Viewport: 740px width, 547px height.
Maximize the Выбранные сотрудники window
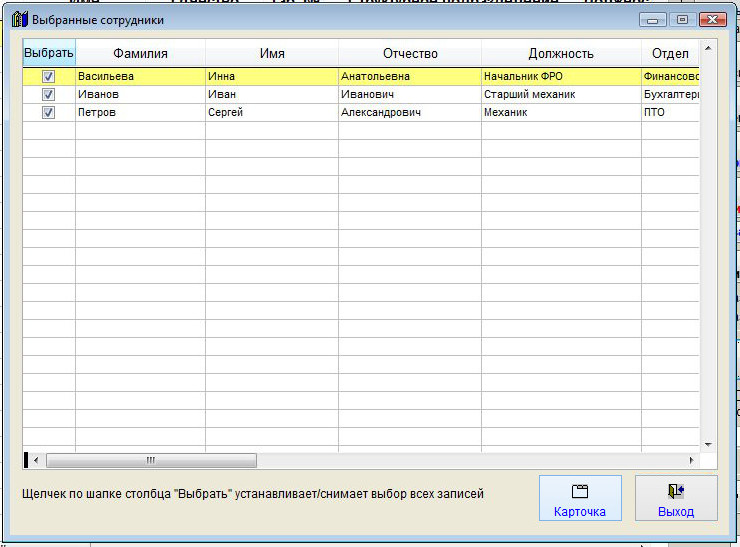(x=683, y=20)
